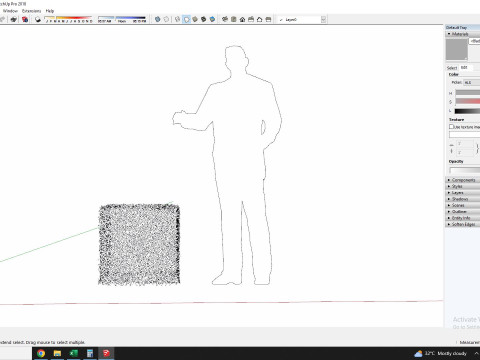Viewport: 480px width, 360px height.
Task: Switch to Right view icon
Action: pos(251,19)
